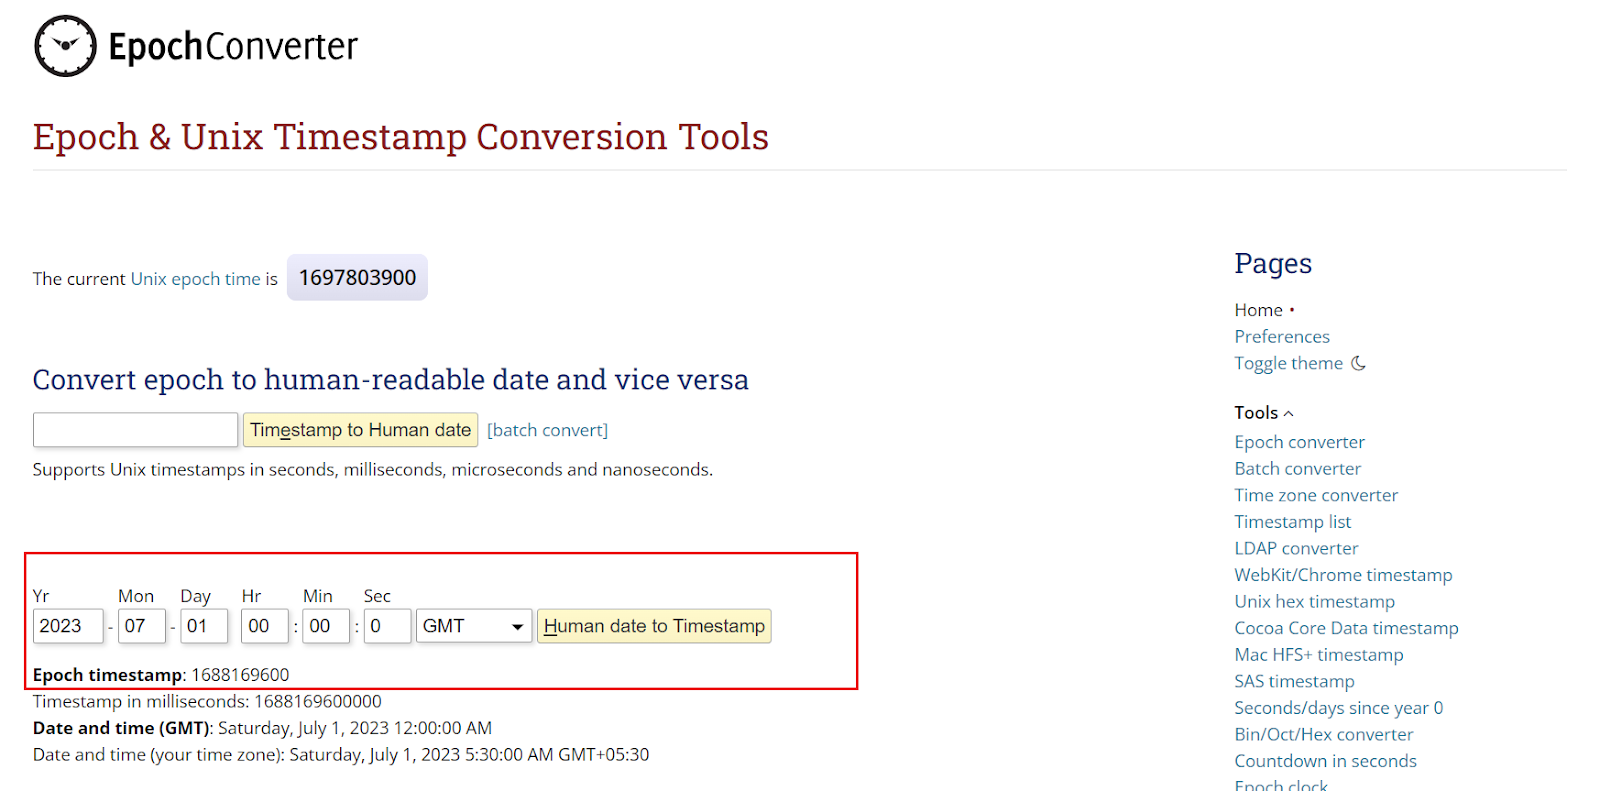Open the GMT timezone selector arrow
Image resolution: width=1600 pixels, height=791 pixels.
[516, 626]
